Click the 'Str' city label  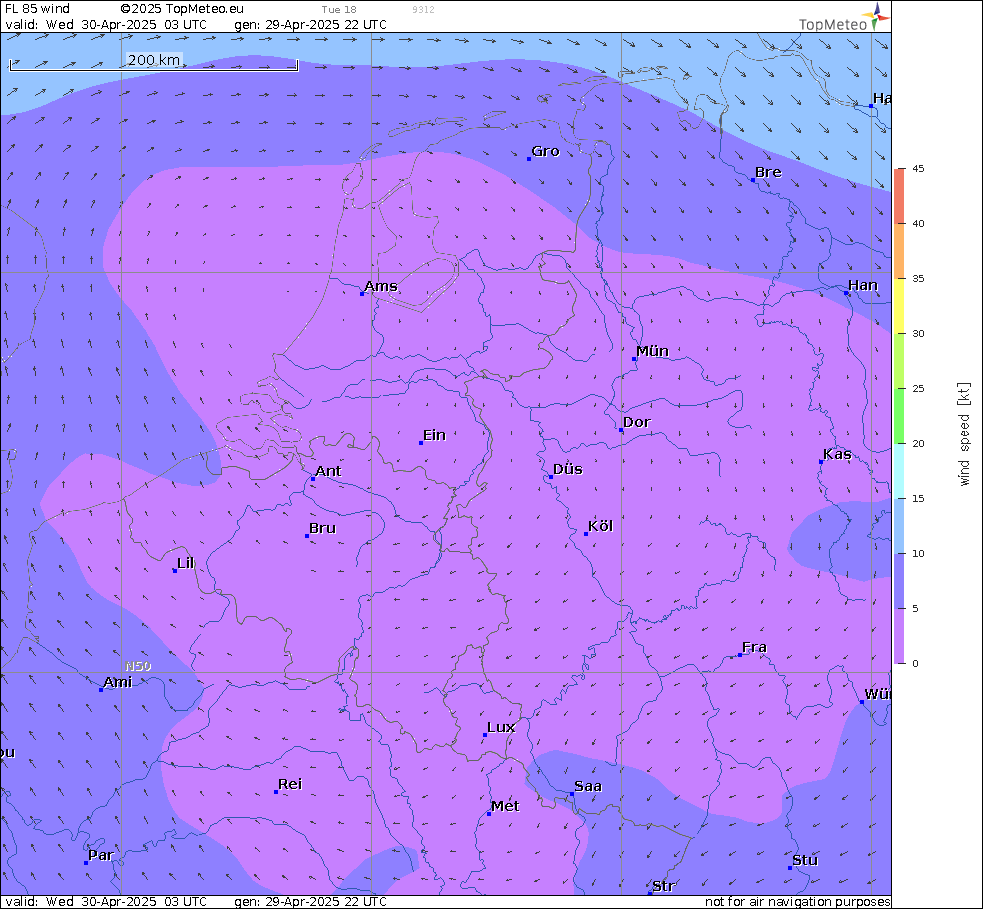[x=663, y=886]
